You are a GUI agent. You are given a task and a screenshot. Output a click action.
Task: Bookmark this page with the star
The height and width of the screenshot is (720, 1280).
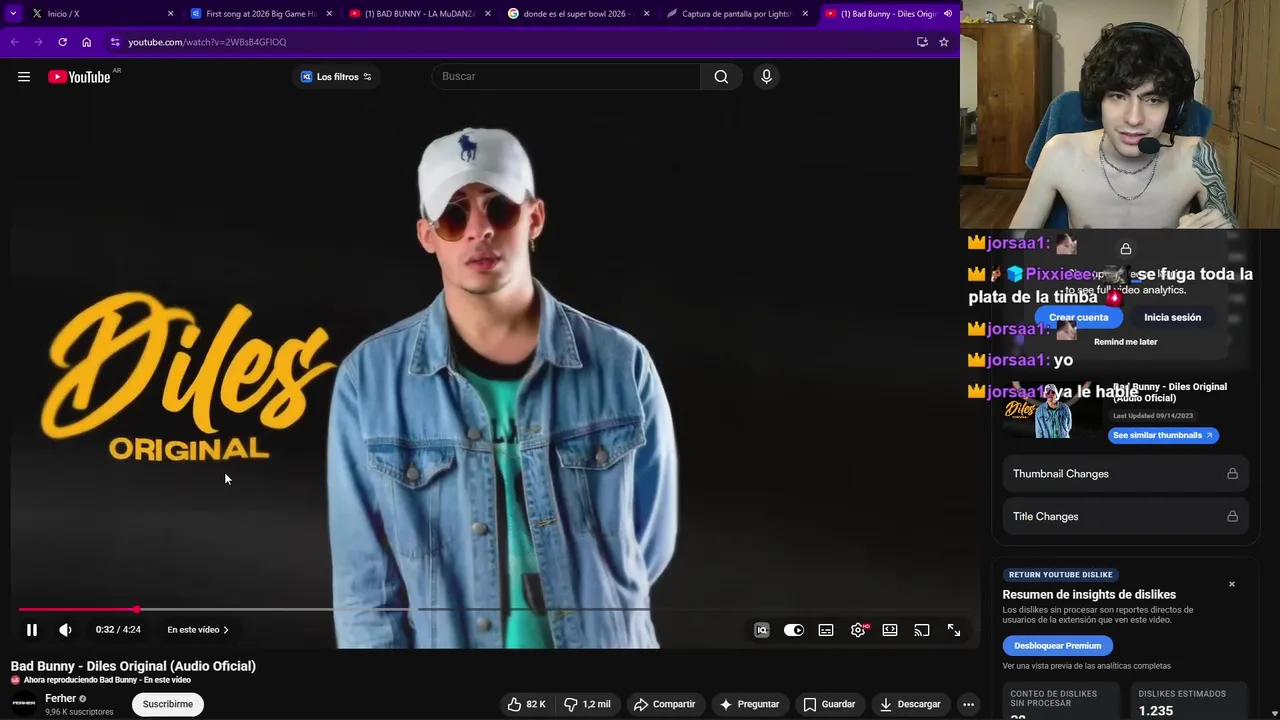(943, 42)
